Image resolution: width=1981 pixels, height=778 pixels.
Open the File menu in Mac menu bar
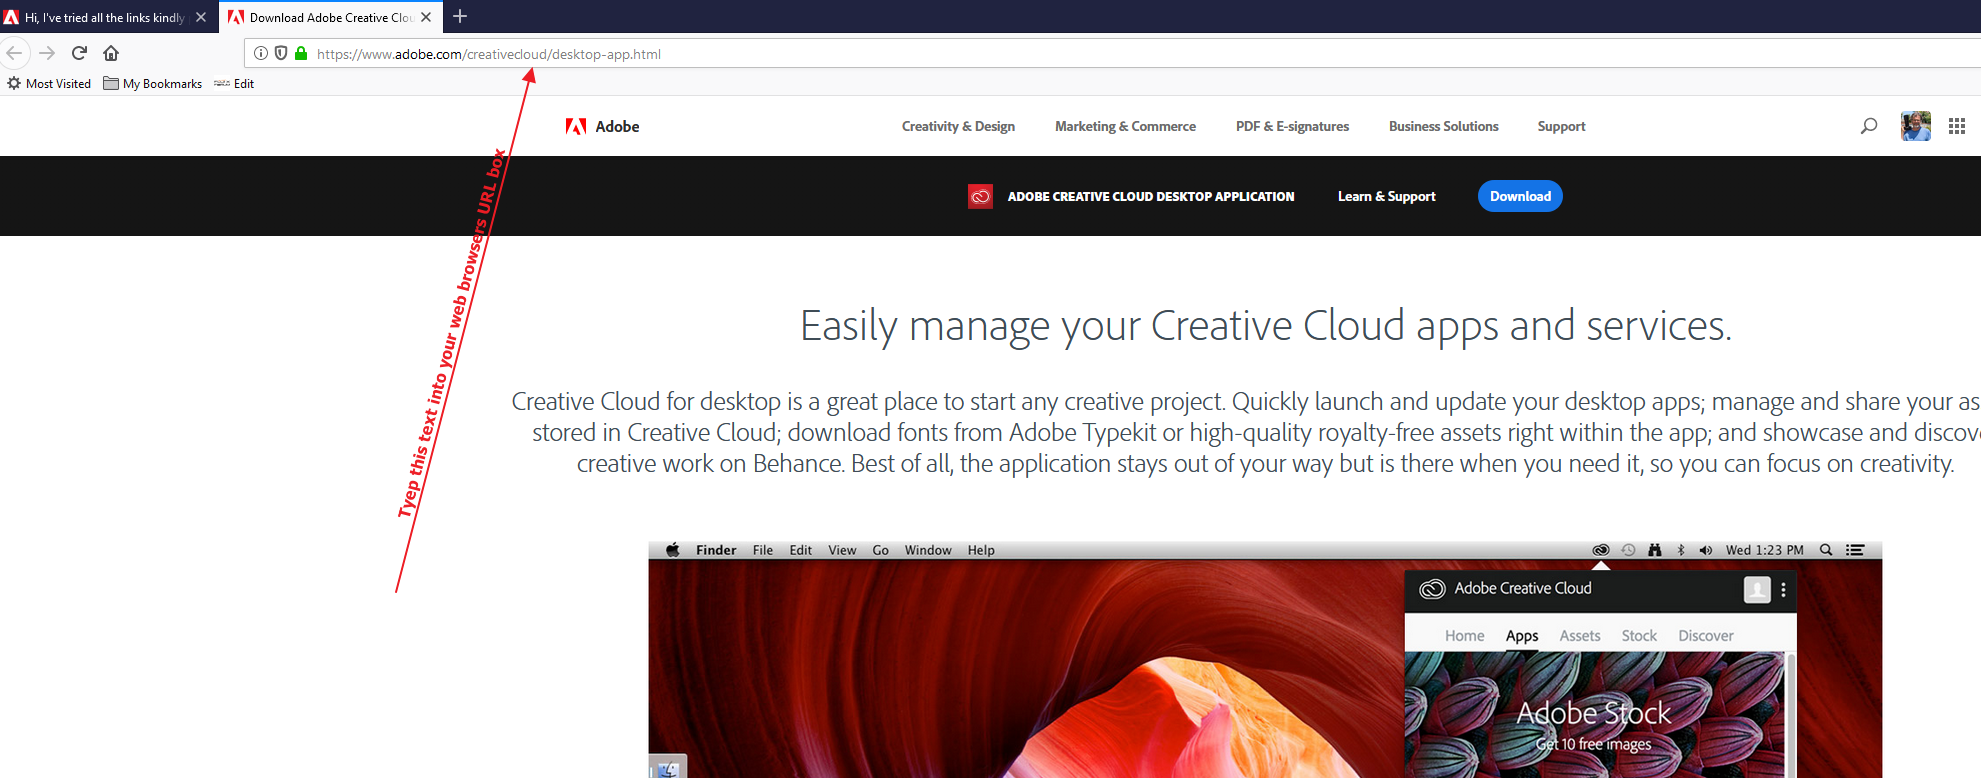pyautogui.click(x=763, y=550)
